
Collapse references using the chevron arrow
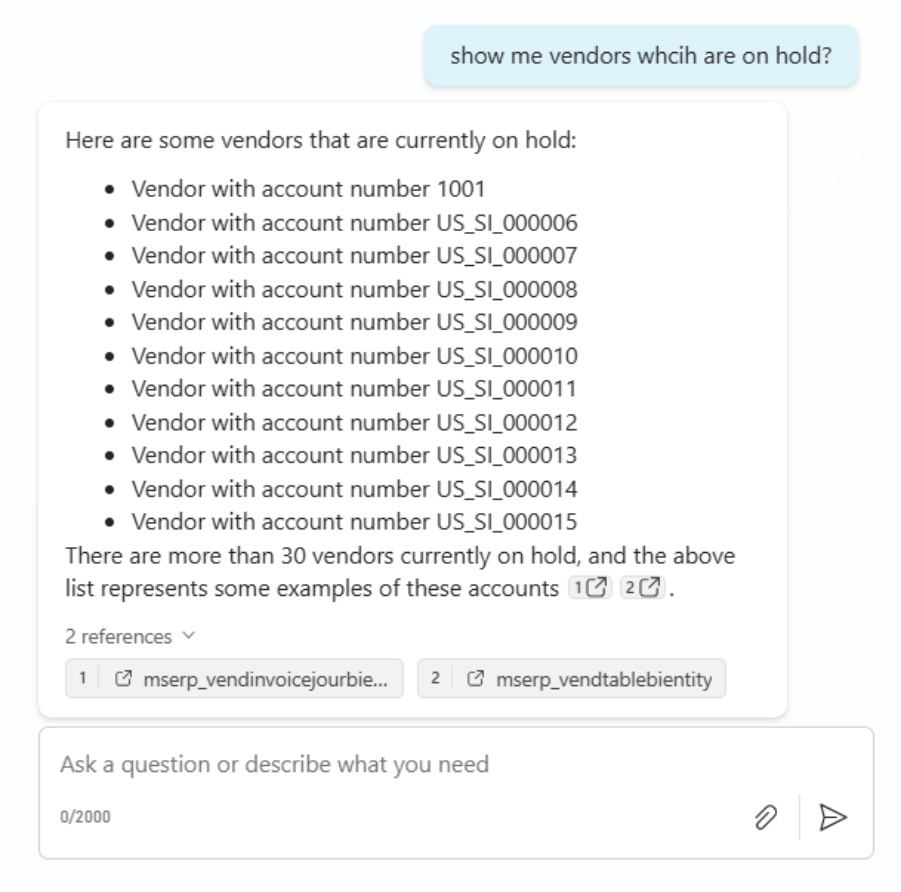tap(178, 636)
